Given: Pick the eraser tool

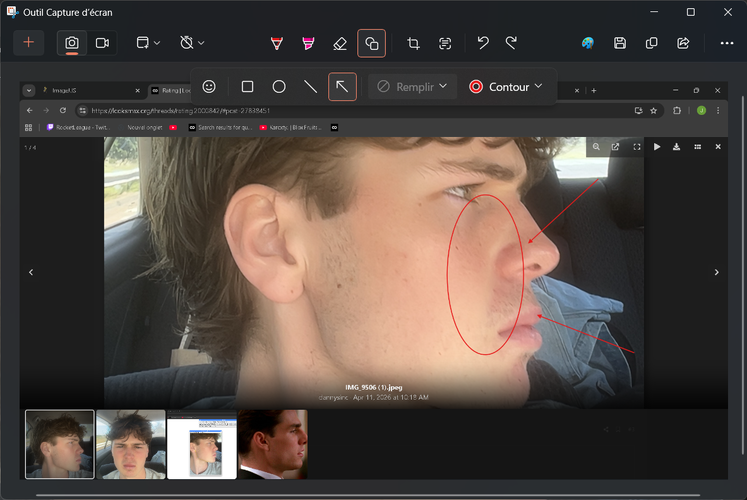Looking at the screenshot, I should click(340, 43).
